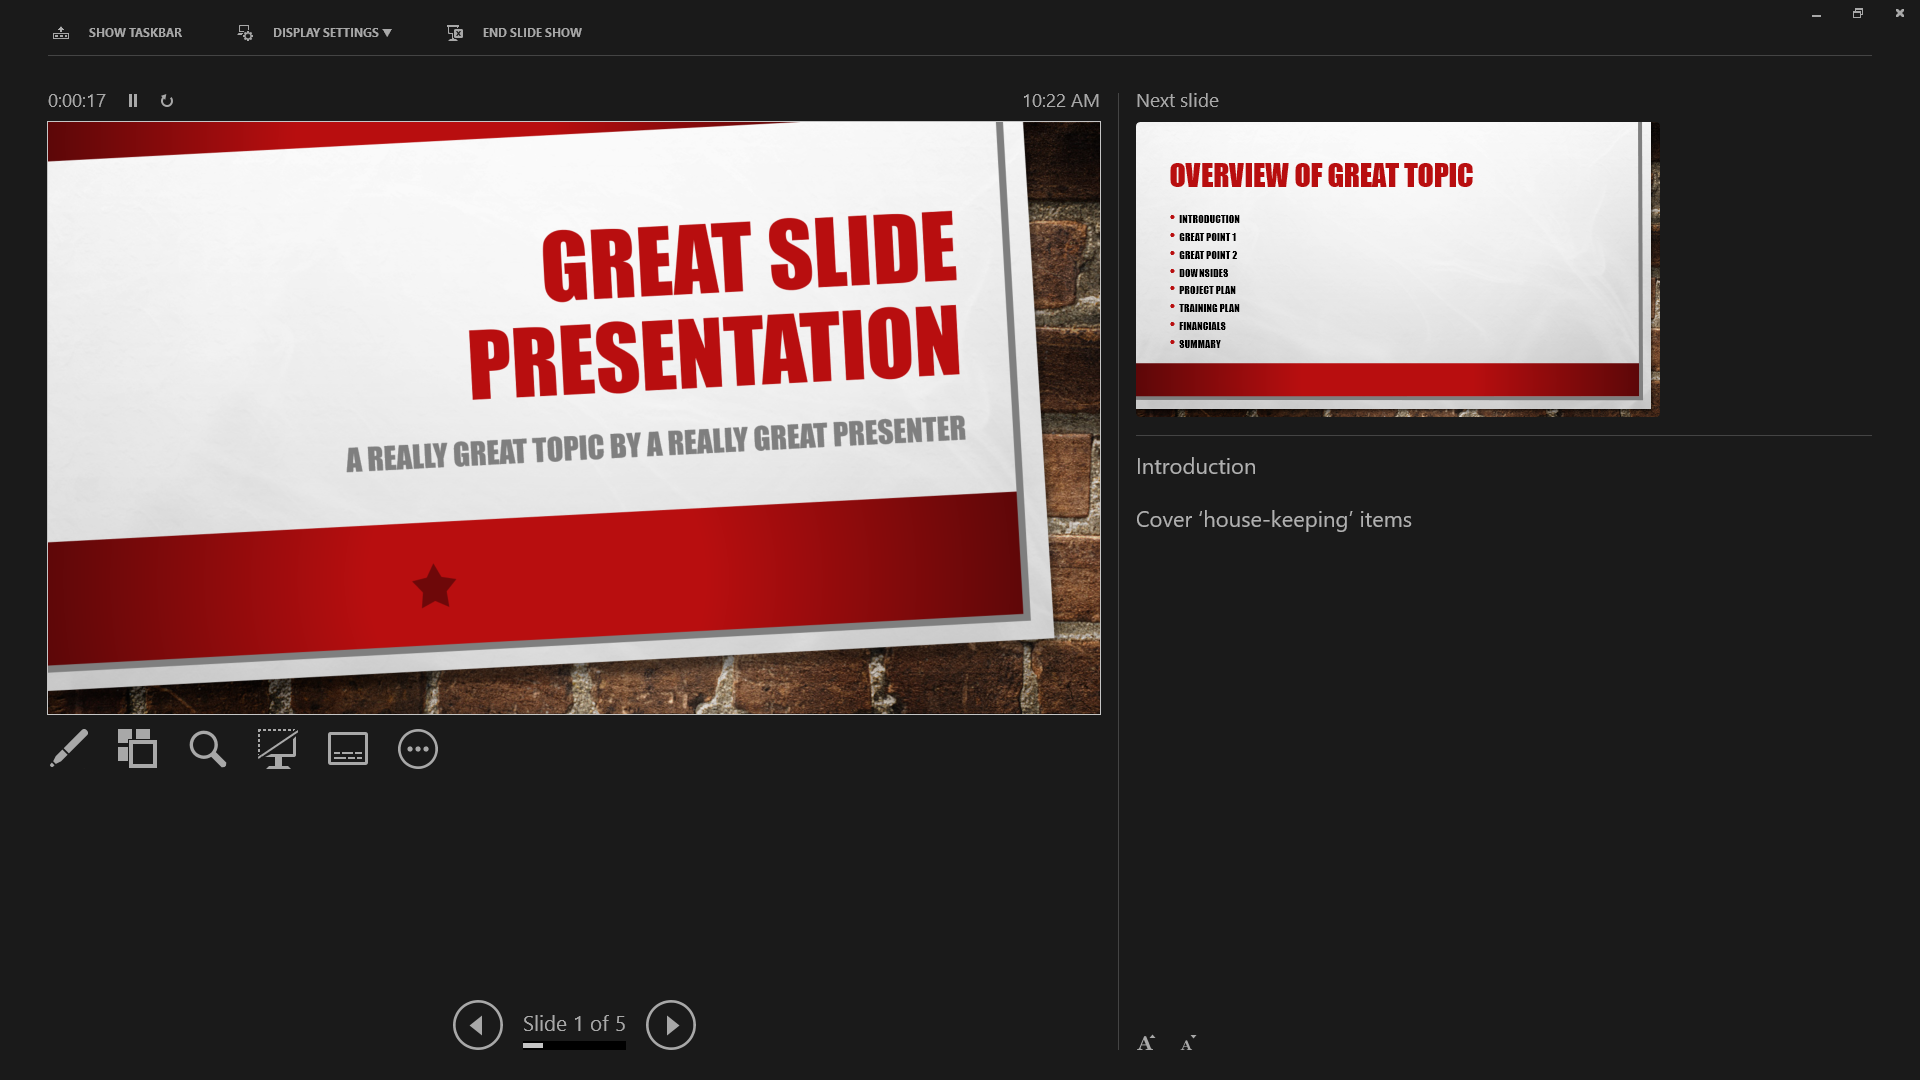This screenshot has height=1080, width=1920.
Task: Make the notes text smaller
Action: pyautogui.click(x=1188, y=1043)
